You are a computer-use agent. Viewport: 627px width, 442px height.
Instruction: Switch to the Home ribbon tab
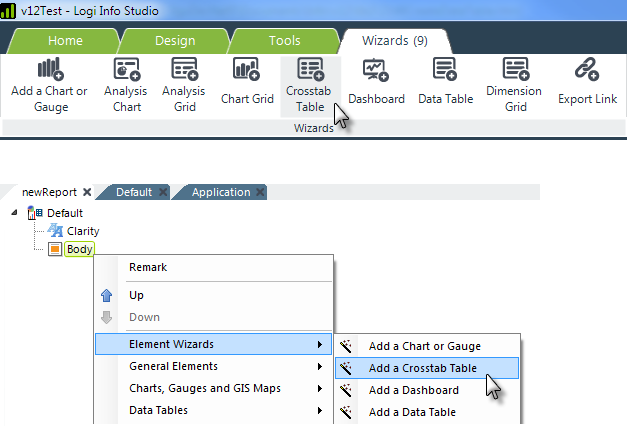point(65,41)
